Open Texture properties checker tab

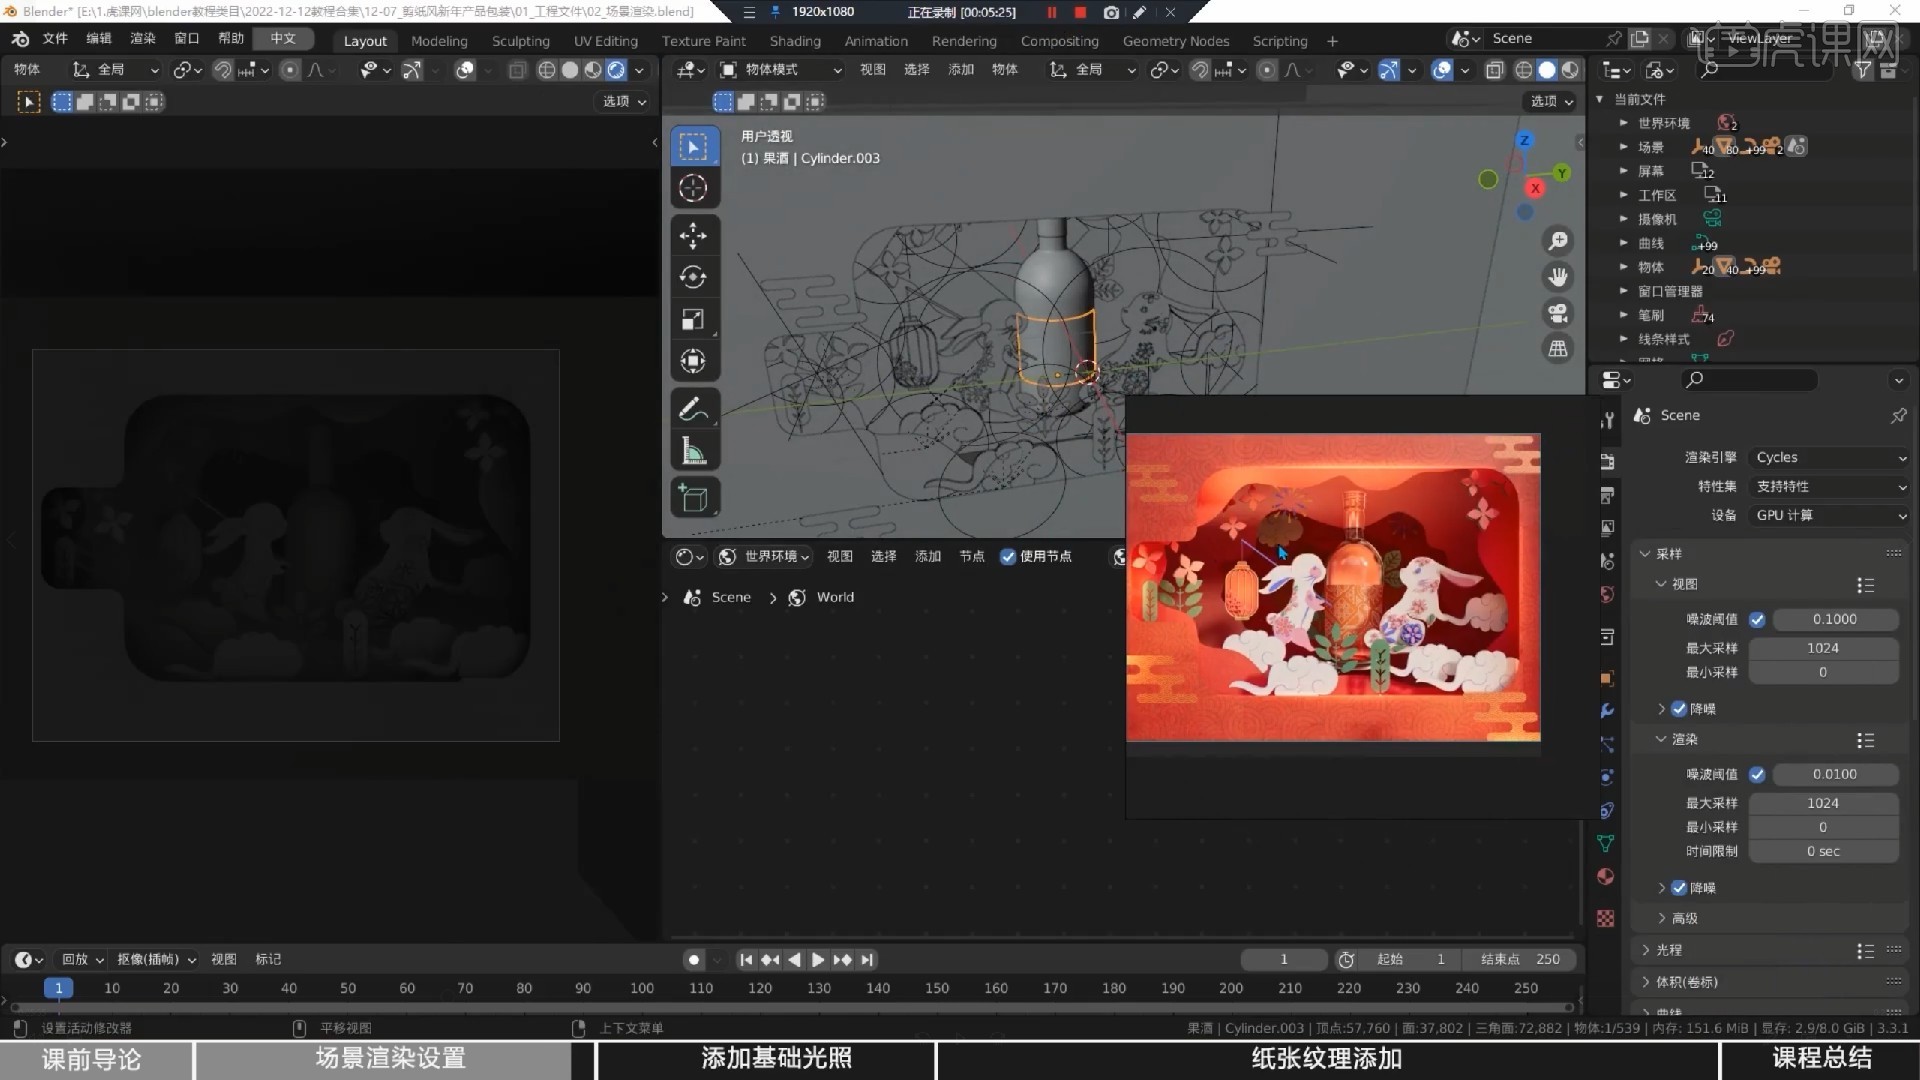click(x=1606, y=918)
